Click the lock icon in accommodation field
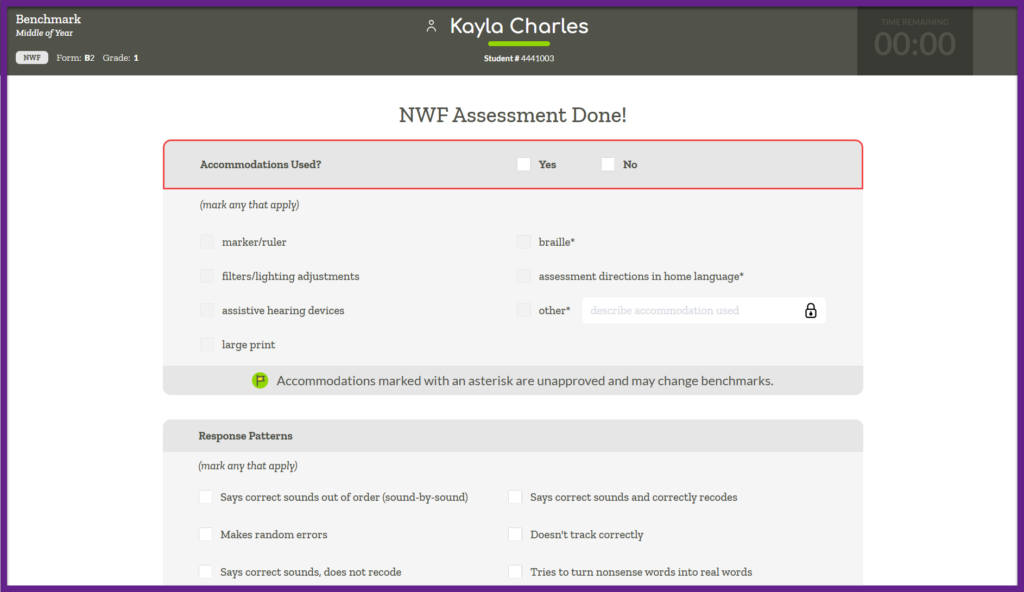 click(810, 311)
